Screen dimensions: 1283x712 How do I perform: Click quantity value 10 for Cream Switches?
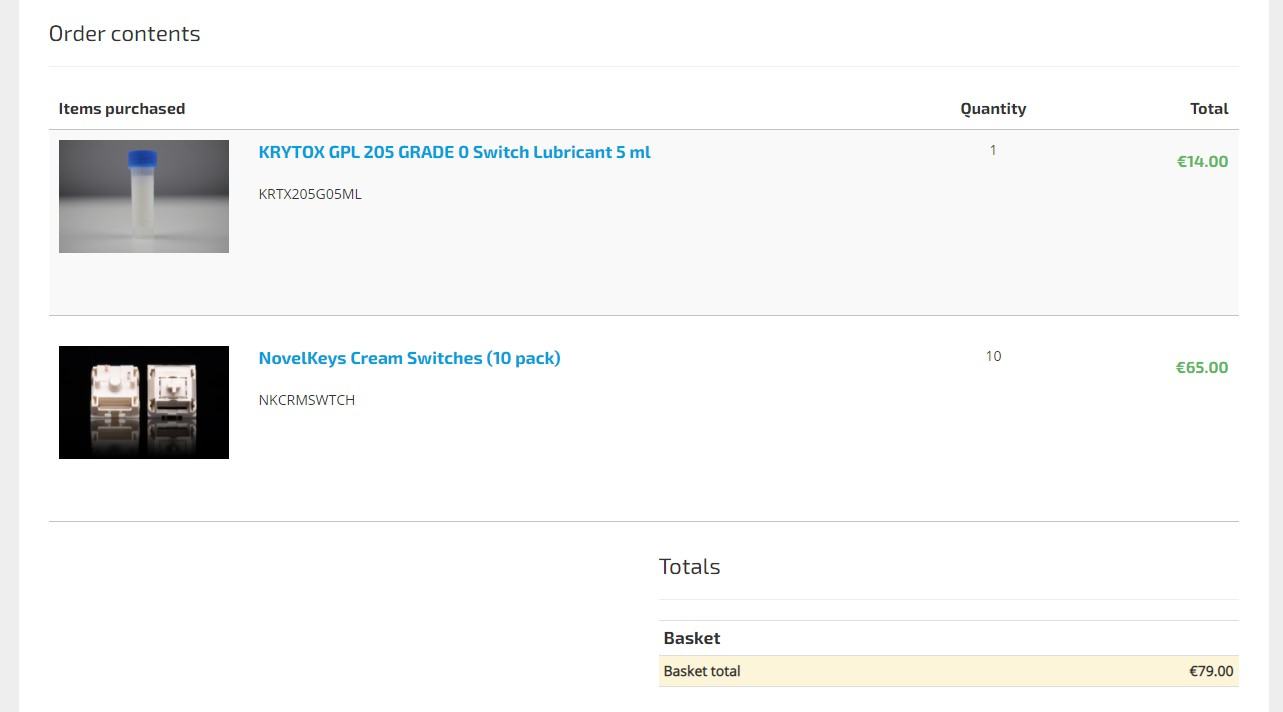tap(993, 356)
